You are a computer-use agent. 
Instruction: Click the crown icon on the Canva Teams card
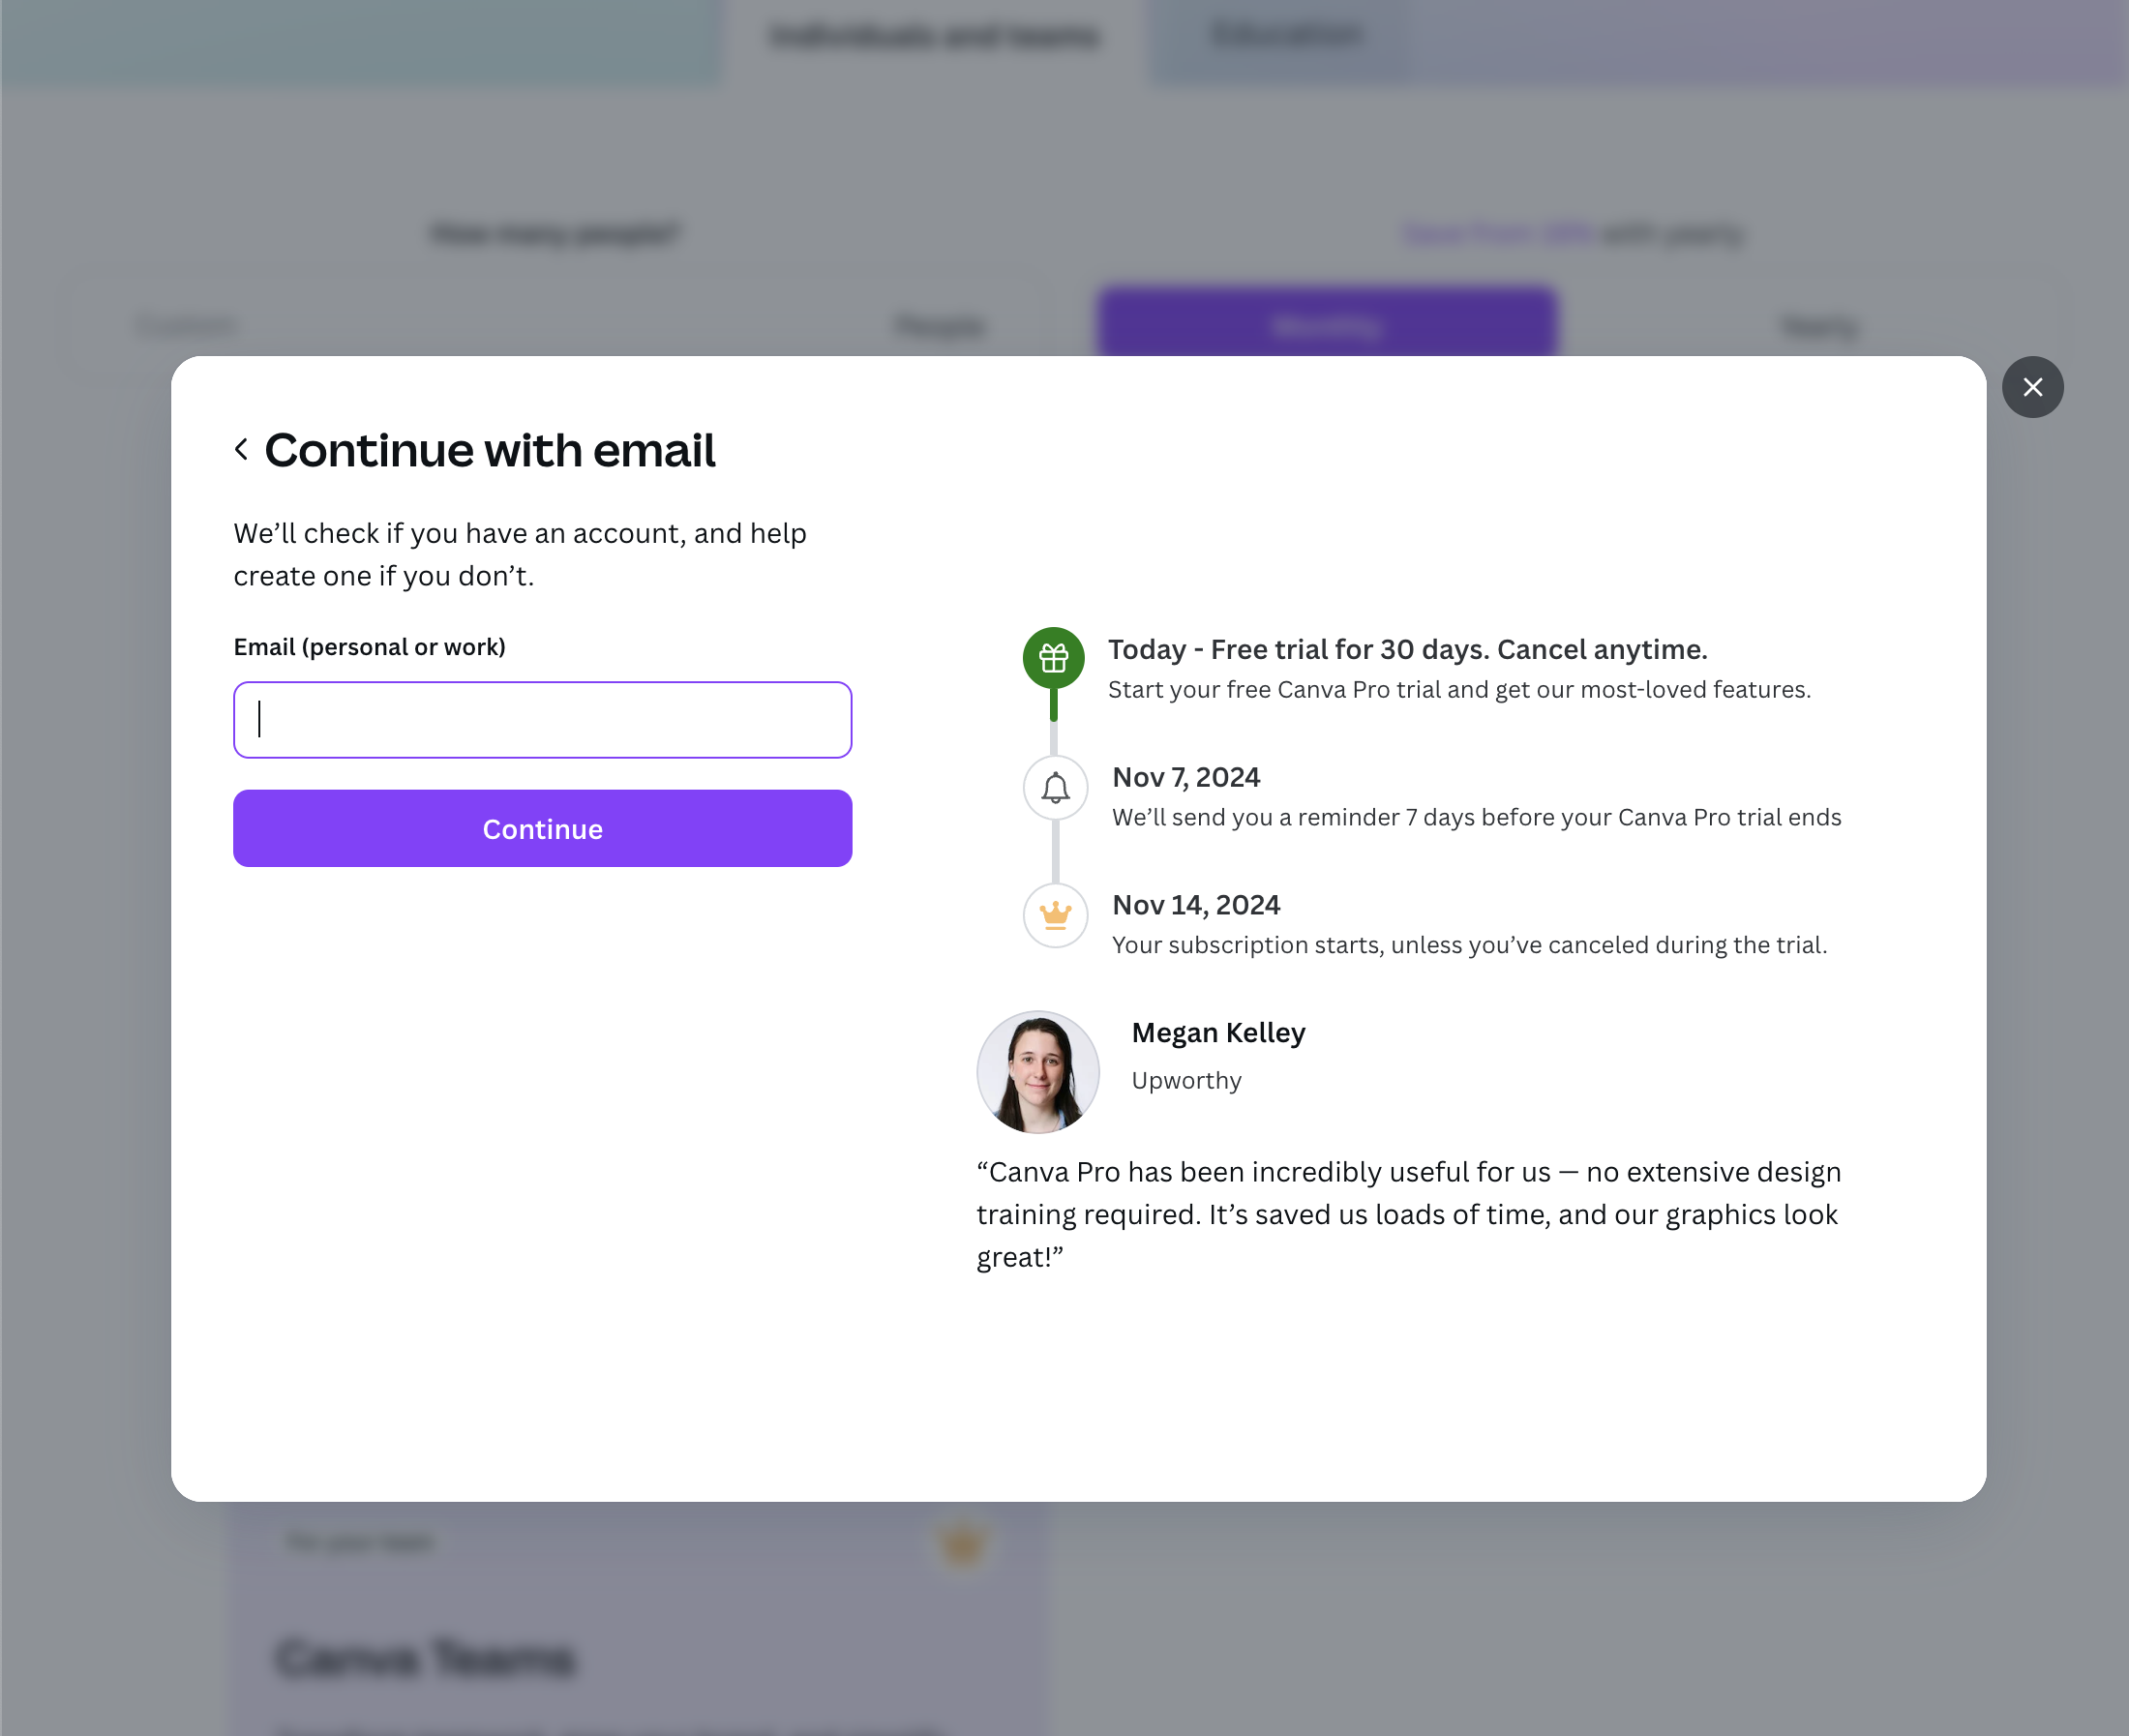959,1544
